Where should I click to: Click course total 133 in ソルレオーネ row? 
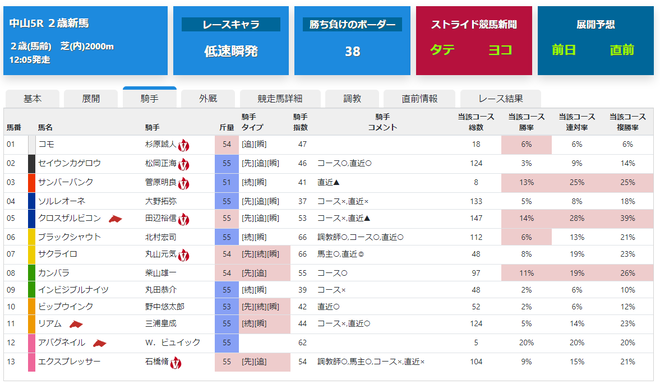tap(476, 201)
